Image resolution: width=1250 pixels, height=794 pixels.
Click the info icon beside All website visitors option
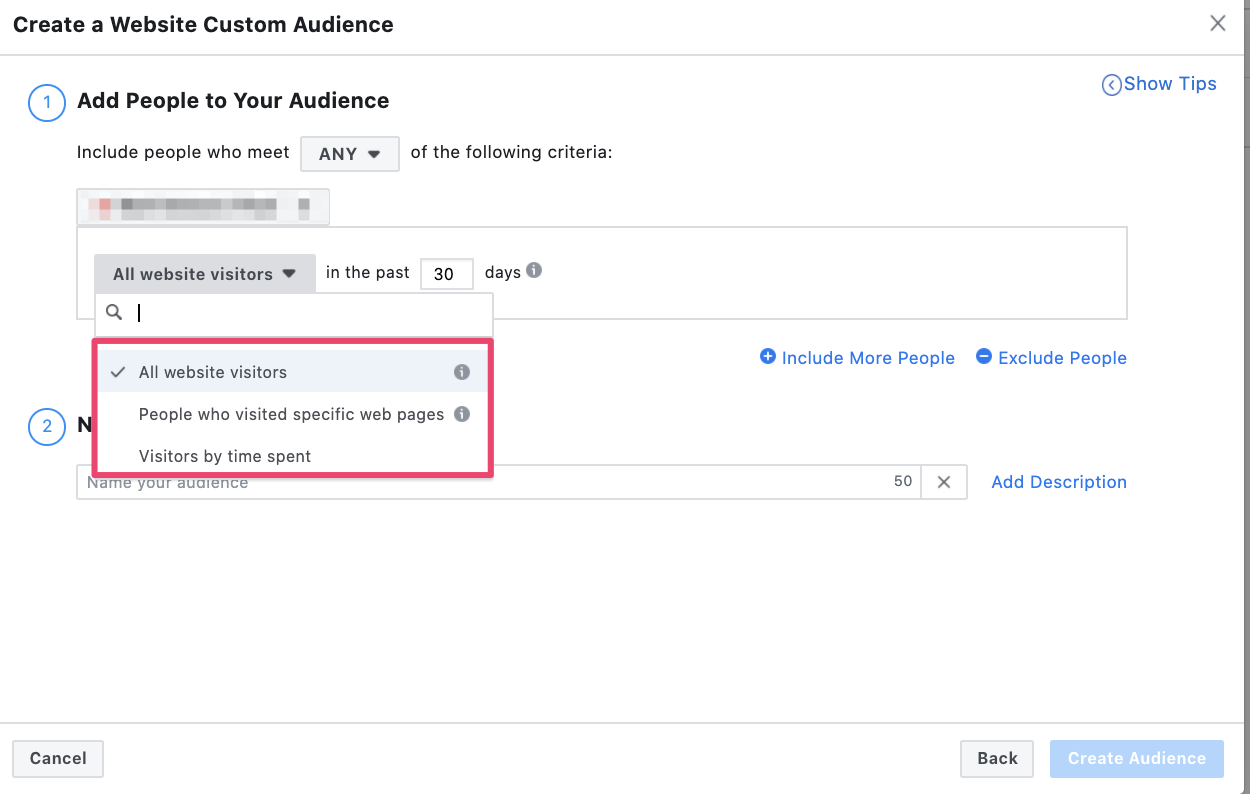click(x=462, y=371)
